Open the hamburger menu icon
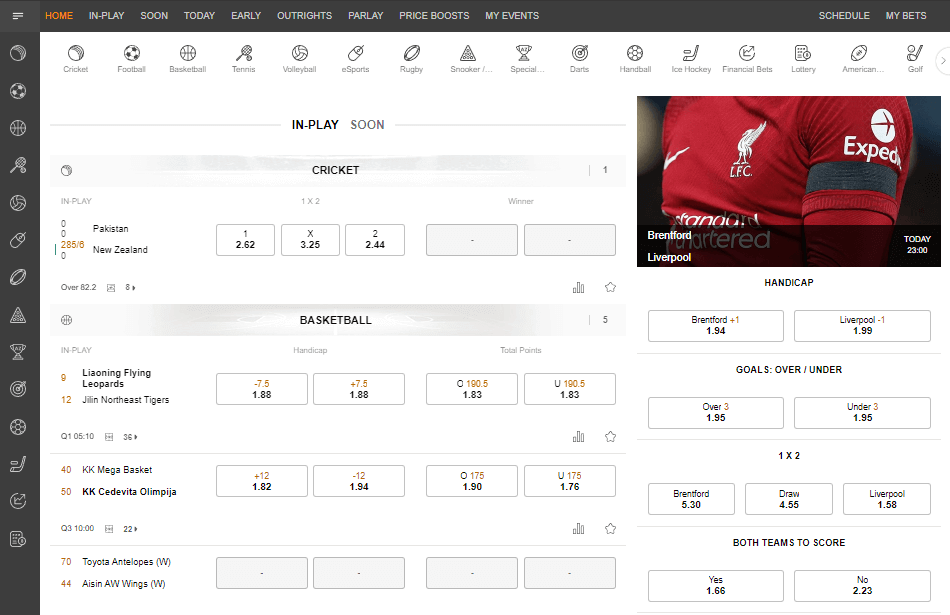The width and height of the screenshot is (950, 615). tap(18, 16)
